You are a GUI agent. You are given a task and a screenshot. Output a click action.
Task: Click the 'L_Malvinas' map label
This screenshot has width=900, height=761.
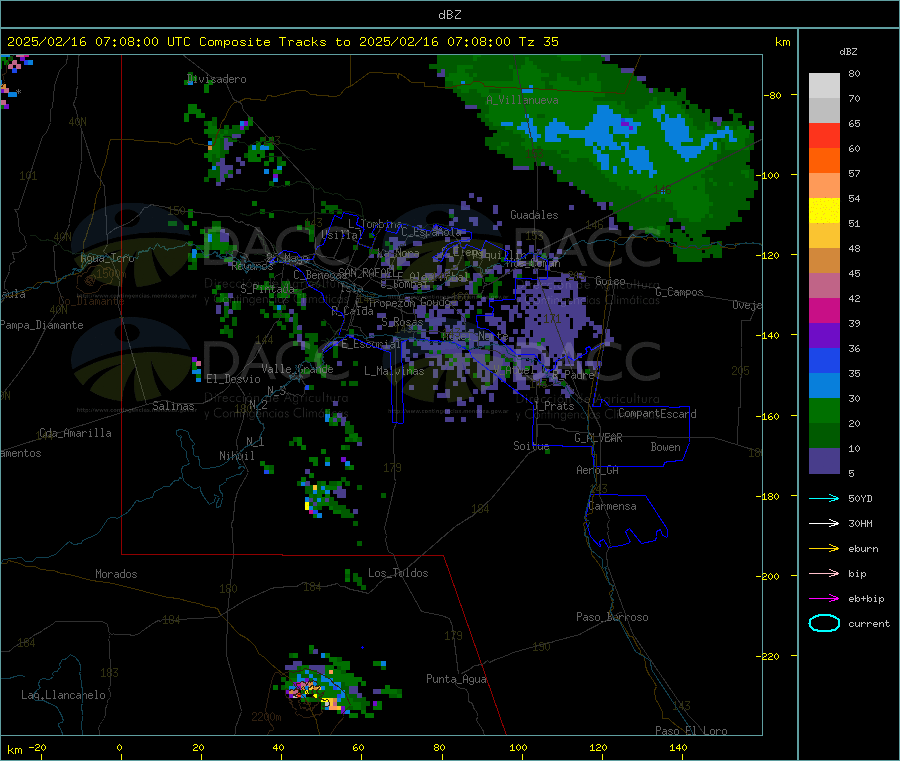point(394,371)
